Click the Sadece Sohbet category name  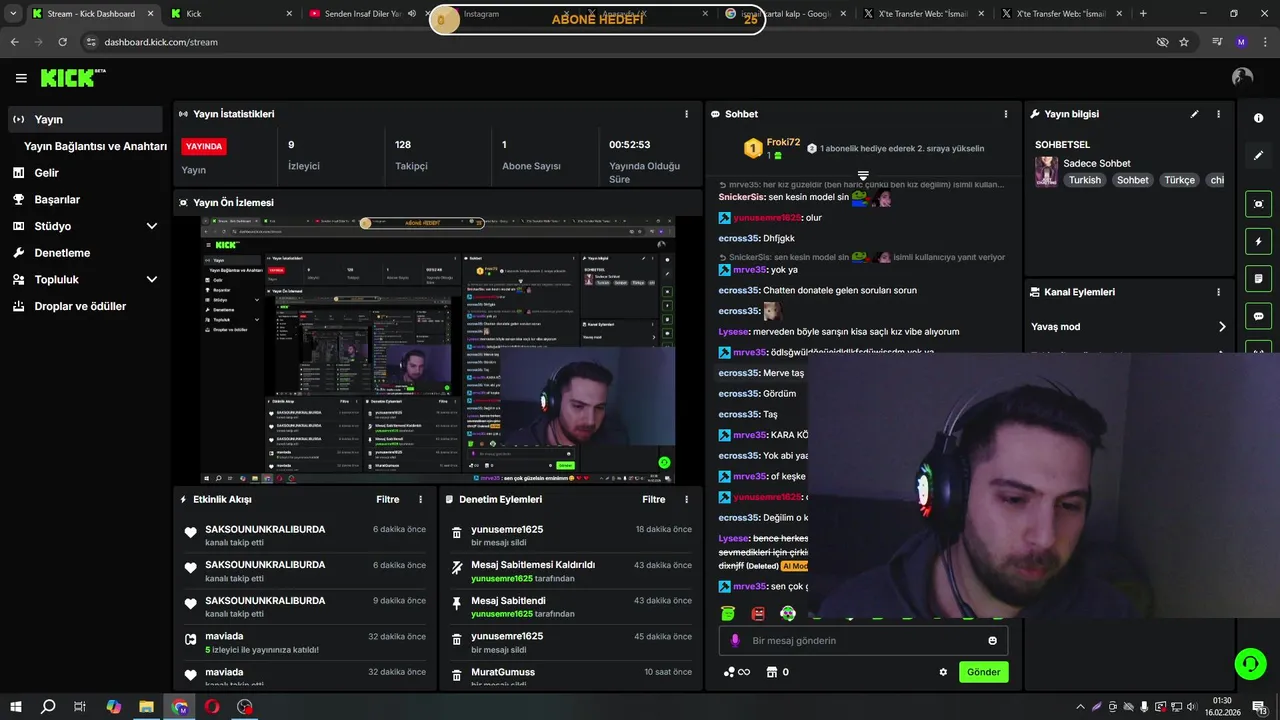pos(1097,163)
